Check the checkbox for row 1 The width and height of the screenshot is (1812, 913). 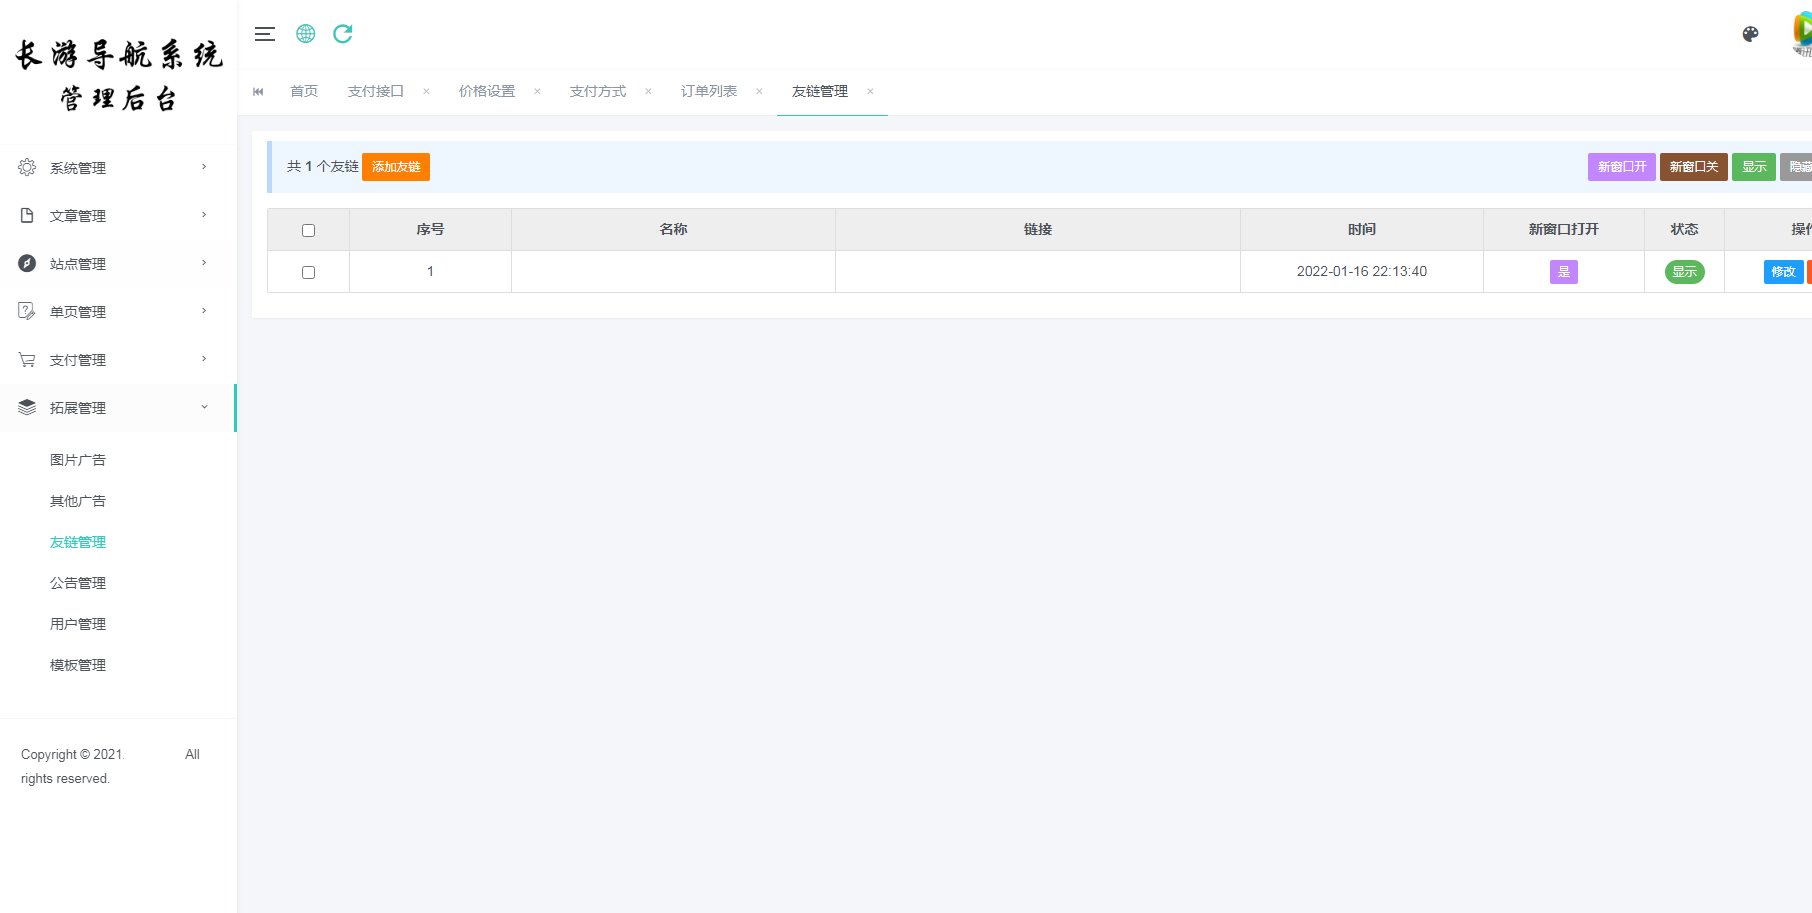[308, 272]
